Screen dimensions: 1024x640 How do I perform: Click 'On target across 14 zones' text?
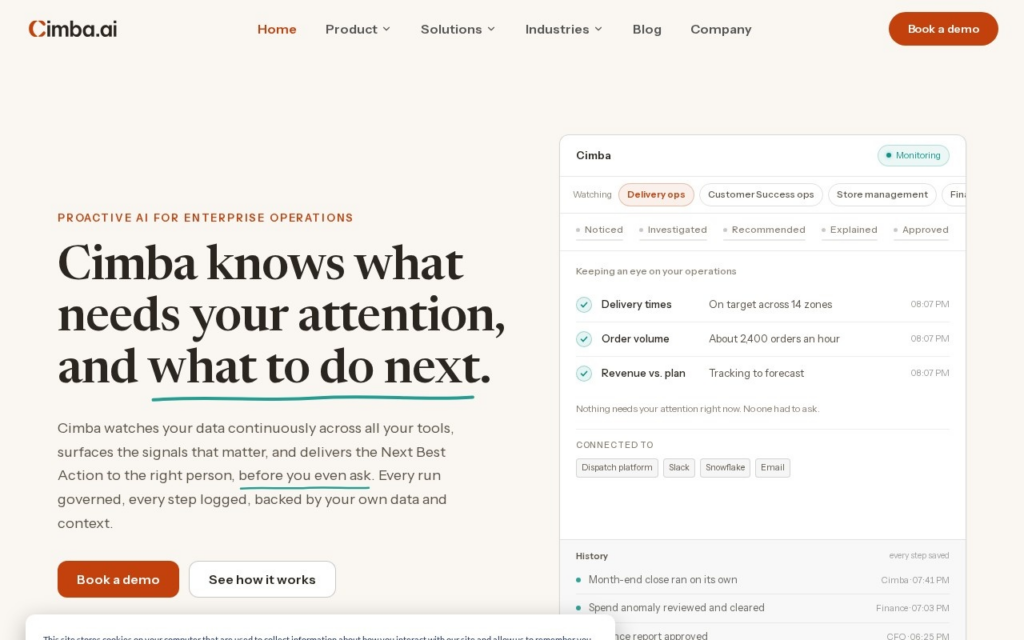pos(770,304)
